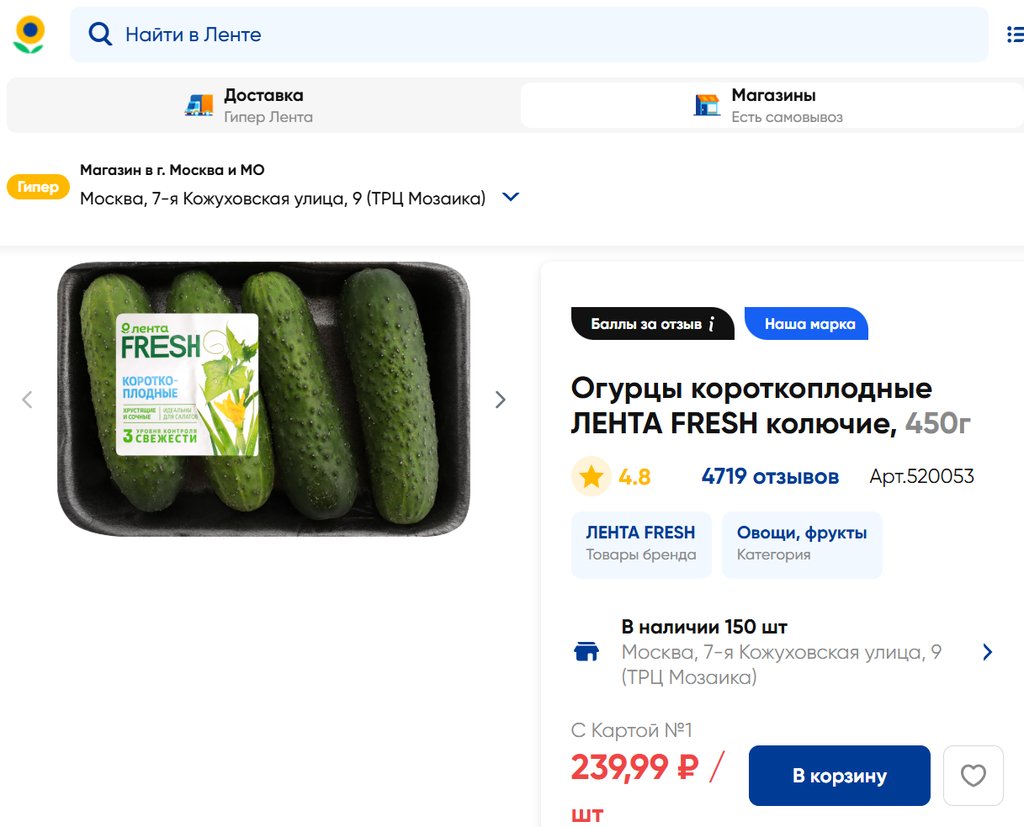The image size is (1024, 827).
Task: Click the shop icon near availability
Action: tap(586, 652)
